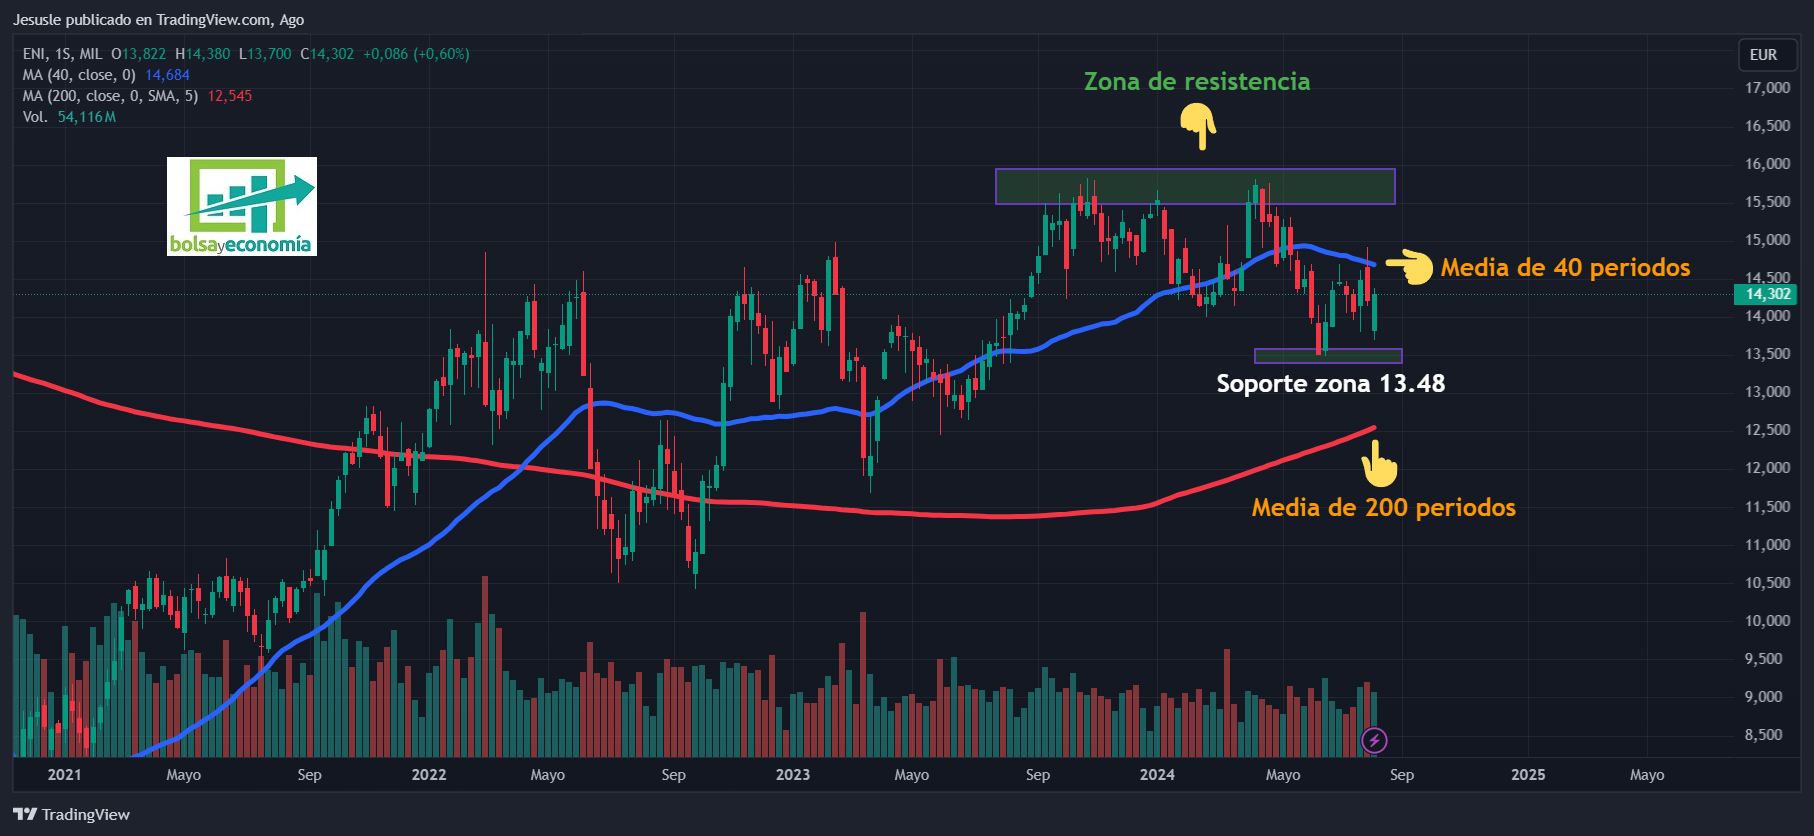Click the 16,000 price scale label
This screenshot has height=836, width=1814.
pyautogui.click(x=1768, y=164)
